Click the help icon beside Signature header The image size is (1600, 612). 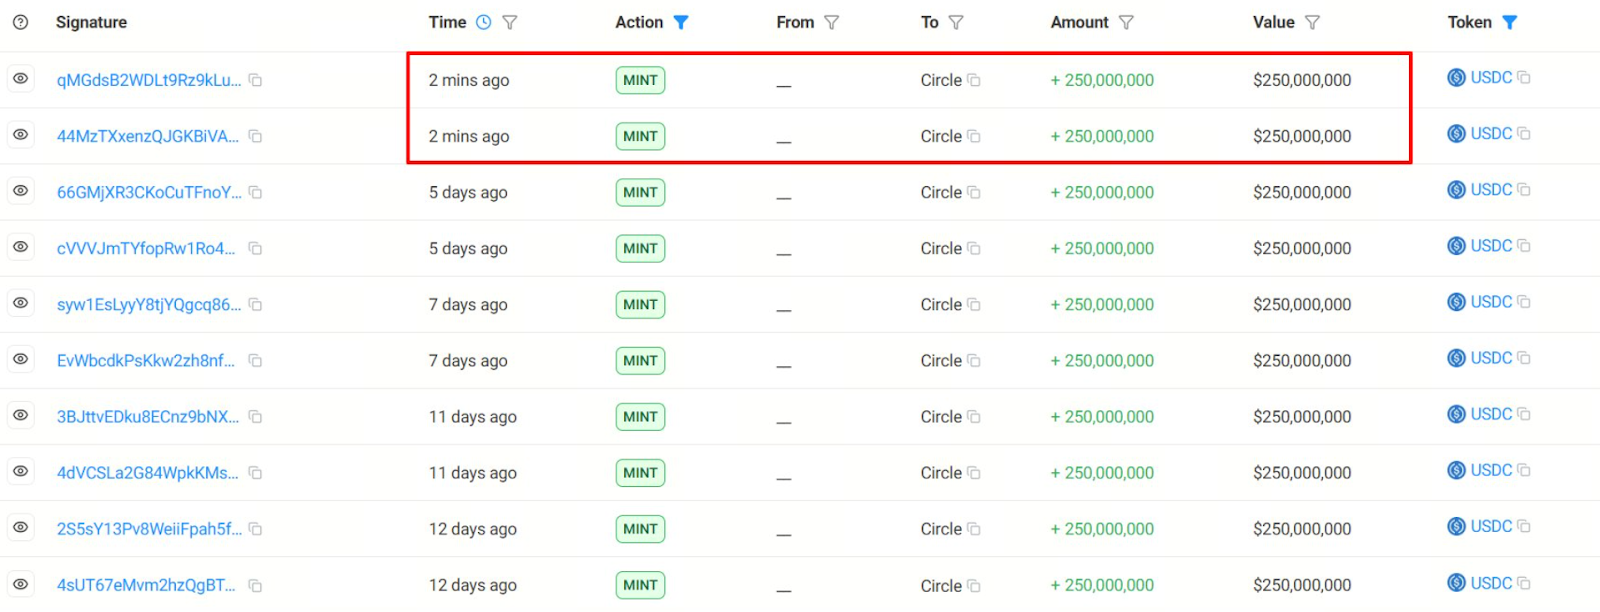tap(20, 22)
